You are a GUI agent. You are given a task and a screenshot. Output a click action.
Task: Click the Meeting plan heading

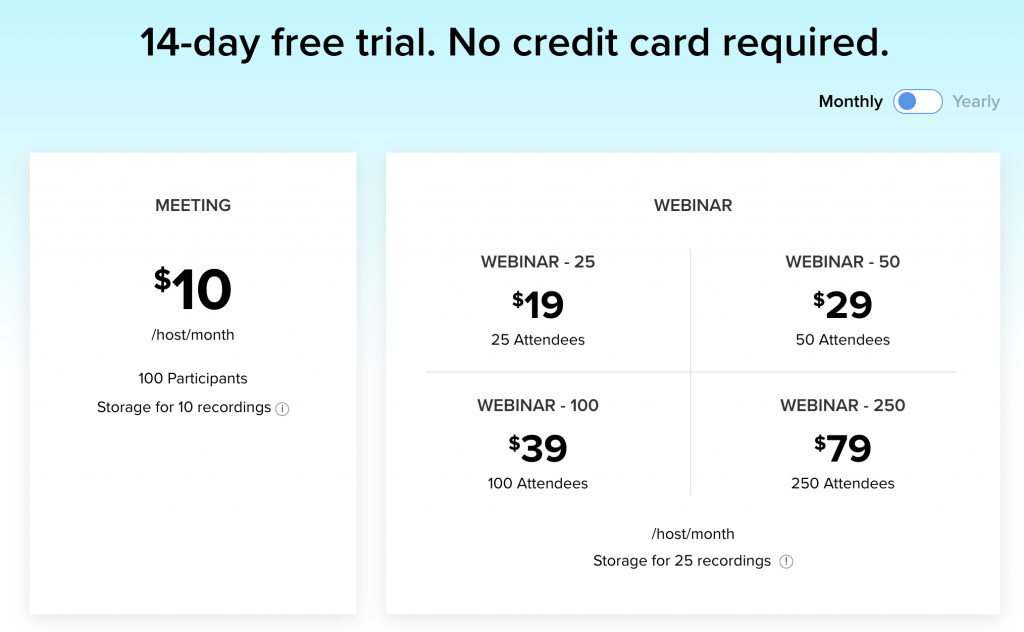[x=193, y=205]
